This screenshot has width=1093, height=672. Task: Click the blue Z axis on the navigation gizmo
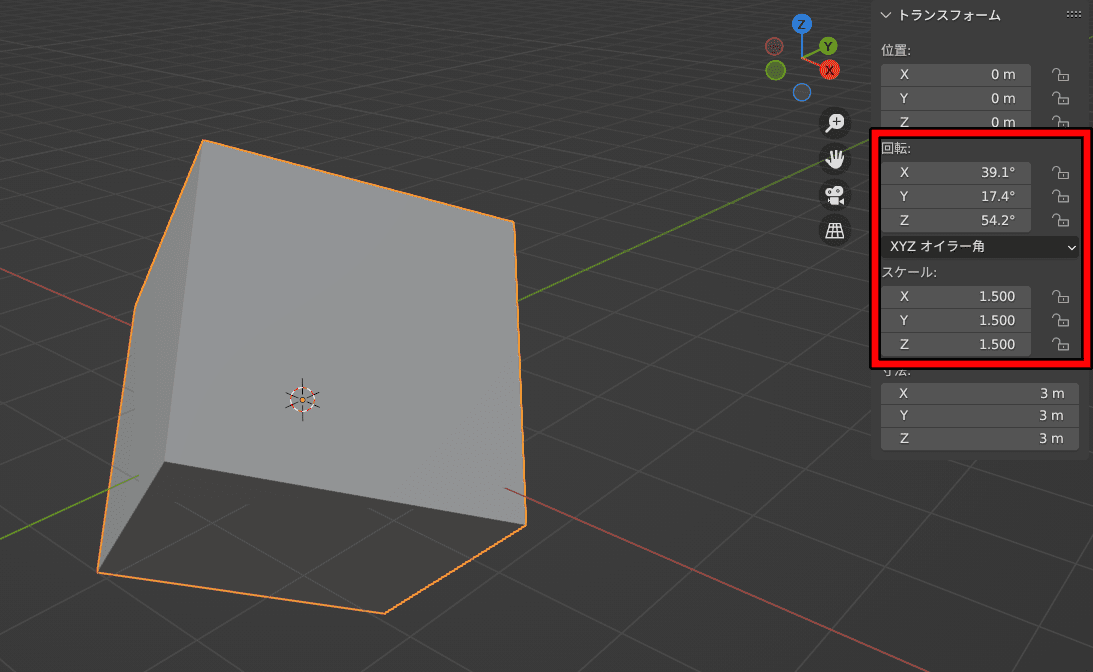point(802,22)
